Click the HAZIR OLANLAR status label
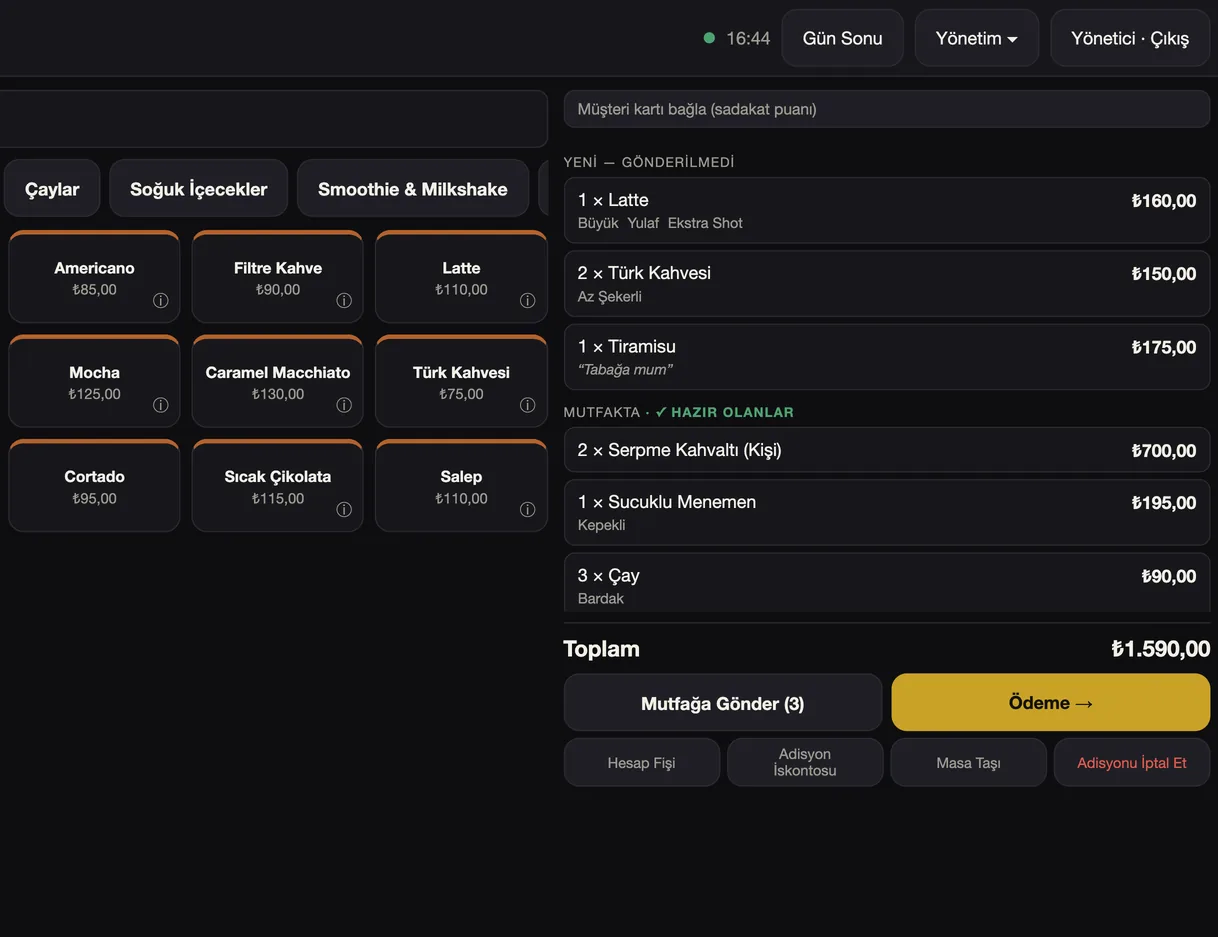 725,412
